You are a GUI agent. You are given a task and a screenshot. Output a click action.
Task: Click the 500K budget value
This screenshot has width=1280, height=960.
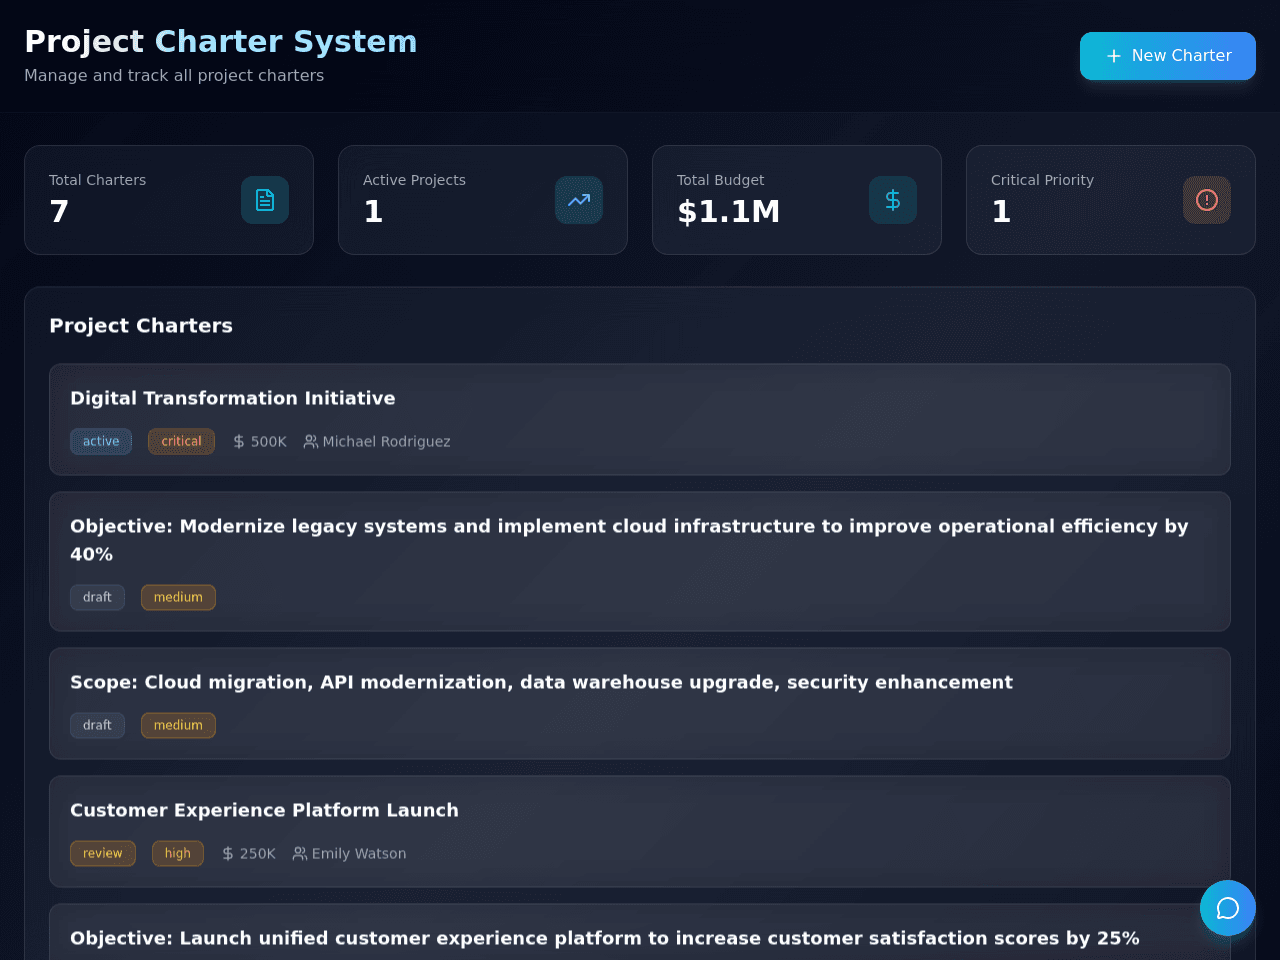tap(268, 442)
